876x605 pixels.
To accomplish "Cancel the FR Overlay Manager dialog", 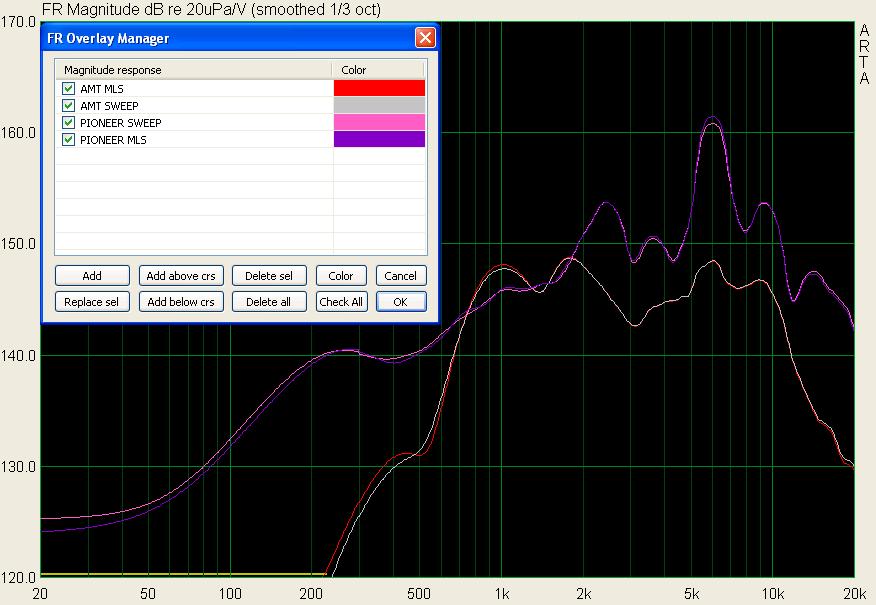I will pyautogui.click(x=401, y=276).
